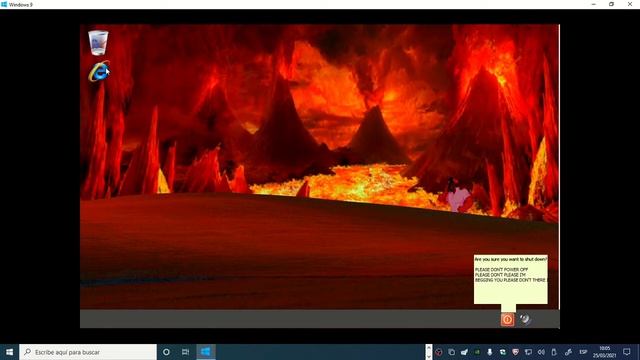Switch the ESP input language indicator
This screenshot has height=360, width=640.
pos(583,352)
